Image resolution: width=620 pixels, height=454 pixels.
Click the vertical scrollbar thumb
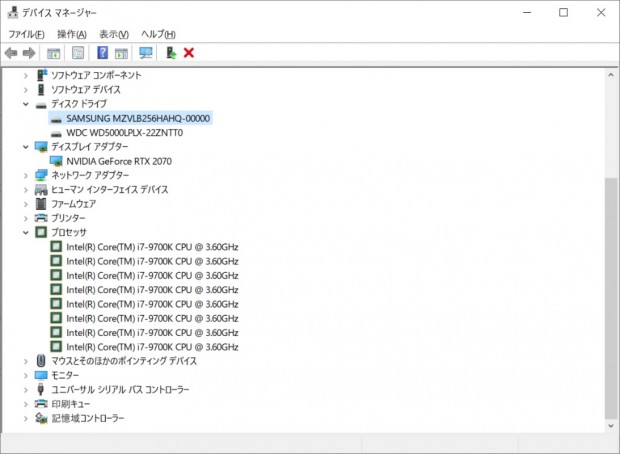point(611,298)
